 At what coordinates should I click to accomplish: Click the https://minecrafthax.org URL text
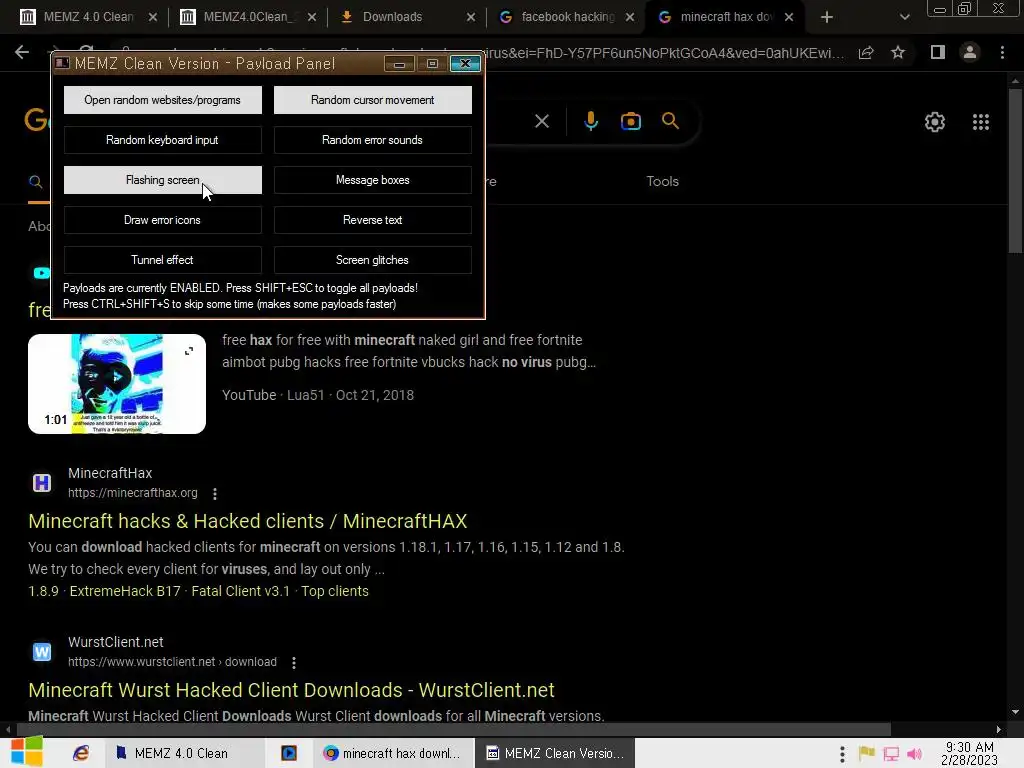click(x=133, y=493)
